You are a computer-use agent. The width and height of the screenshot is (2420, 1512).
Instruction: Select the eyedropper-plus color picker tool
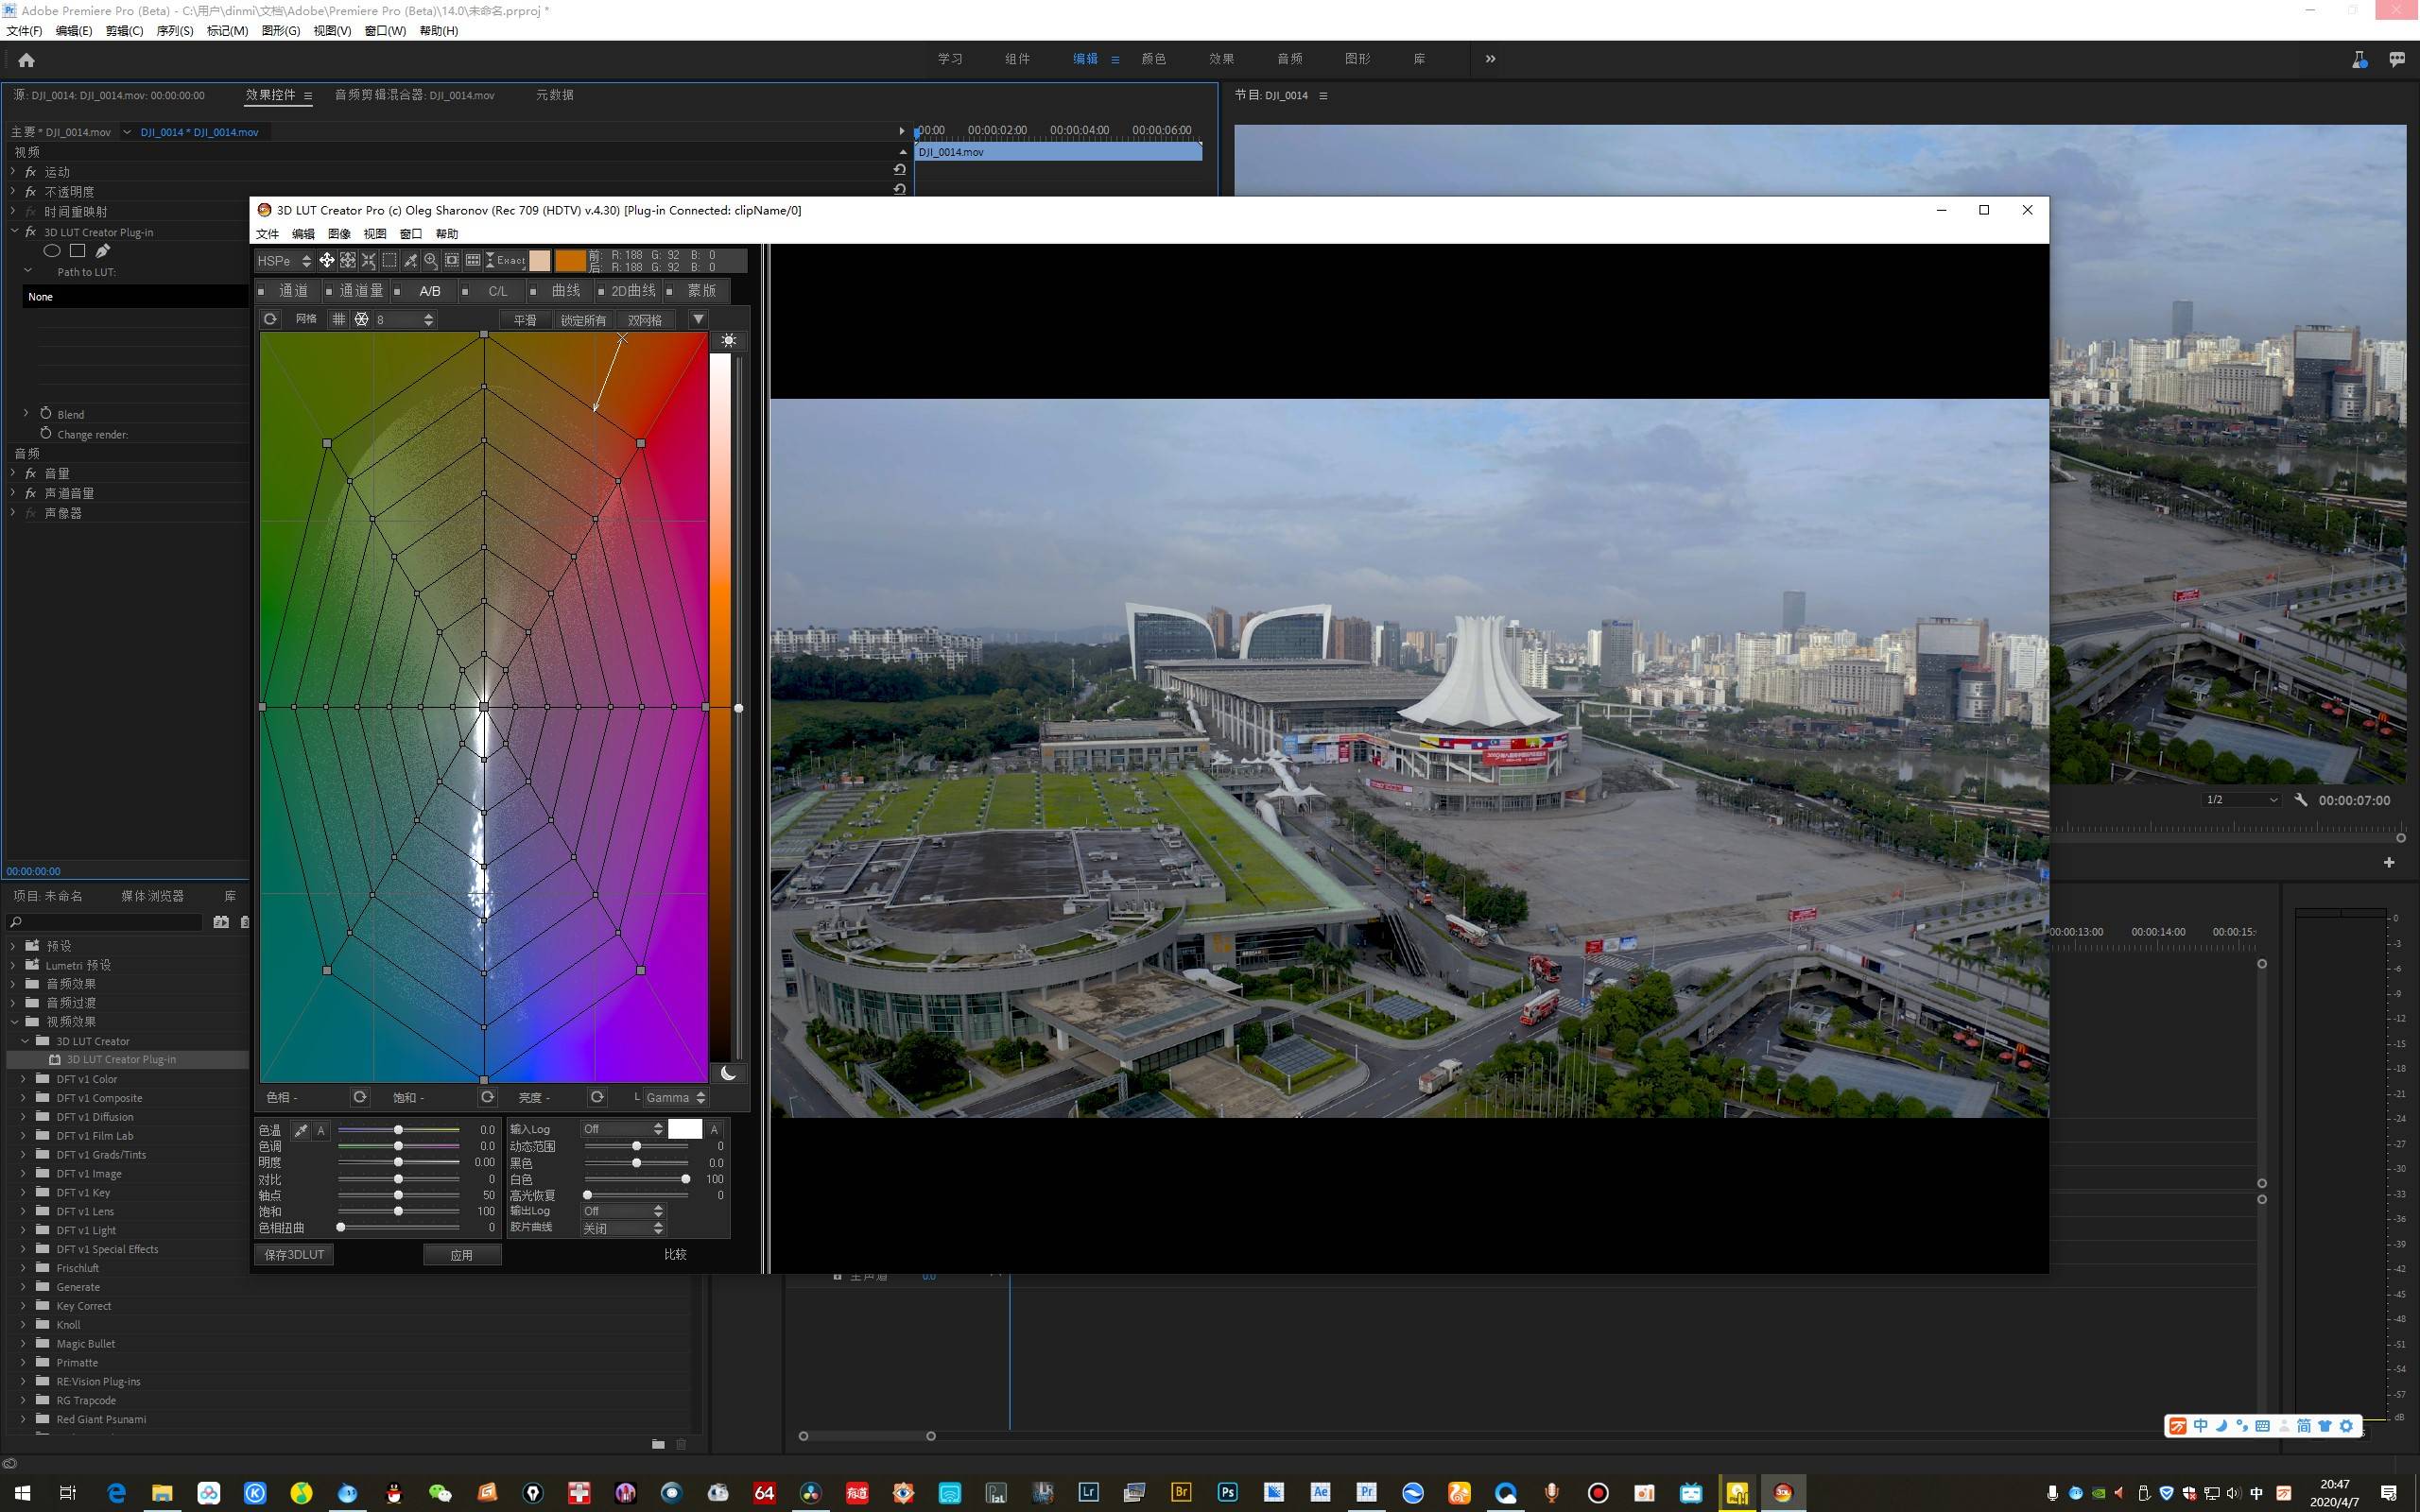[x=410, y=260]
